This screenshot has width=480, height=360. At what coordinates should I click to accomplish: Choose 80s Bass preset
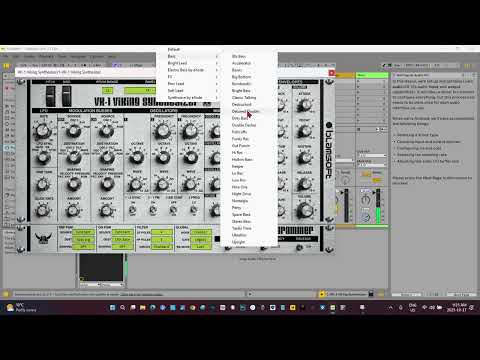[249, 56]
